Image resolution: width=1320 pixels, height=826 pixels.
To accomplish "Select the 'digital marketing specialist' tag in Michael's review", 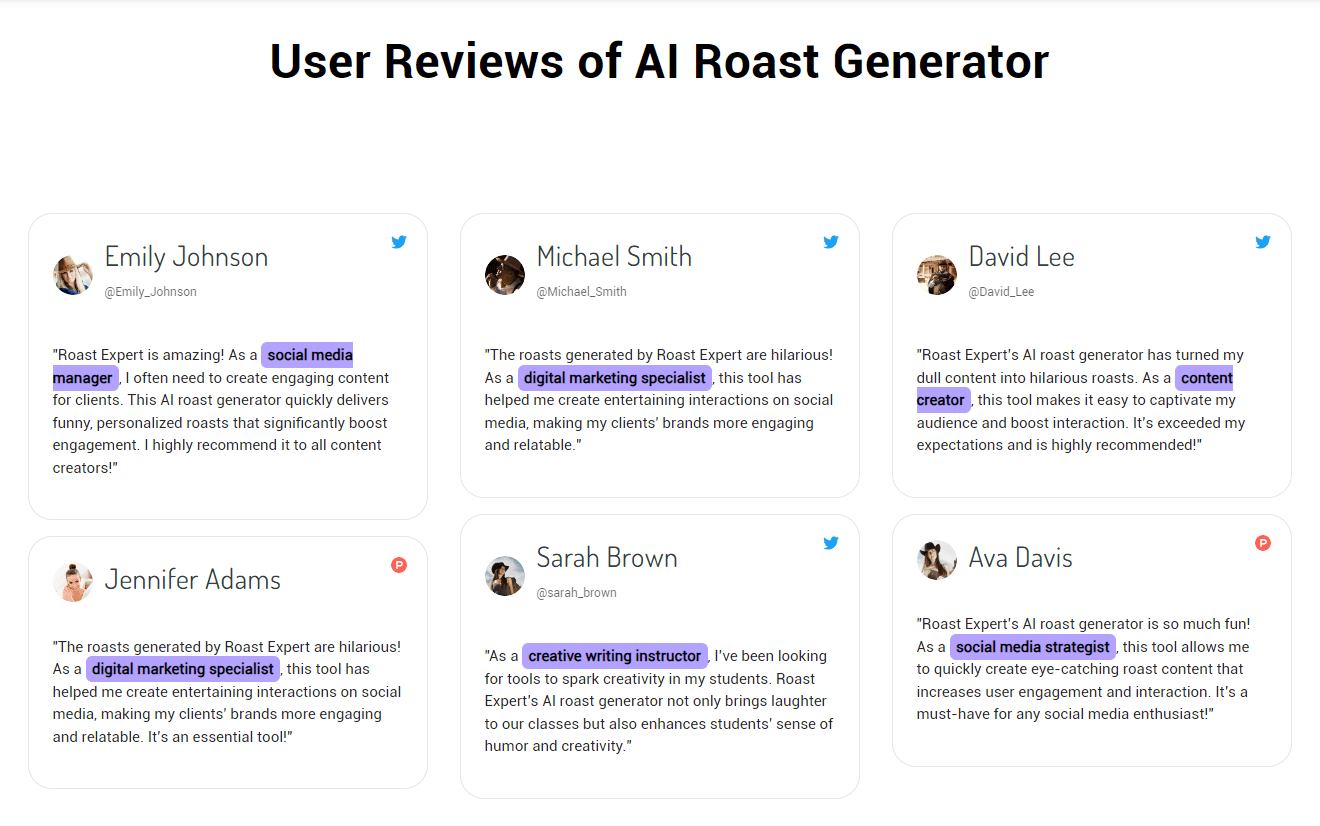I will tap(614, 377).
